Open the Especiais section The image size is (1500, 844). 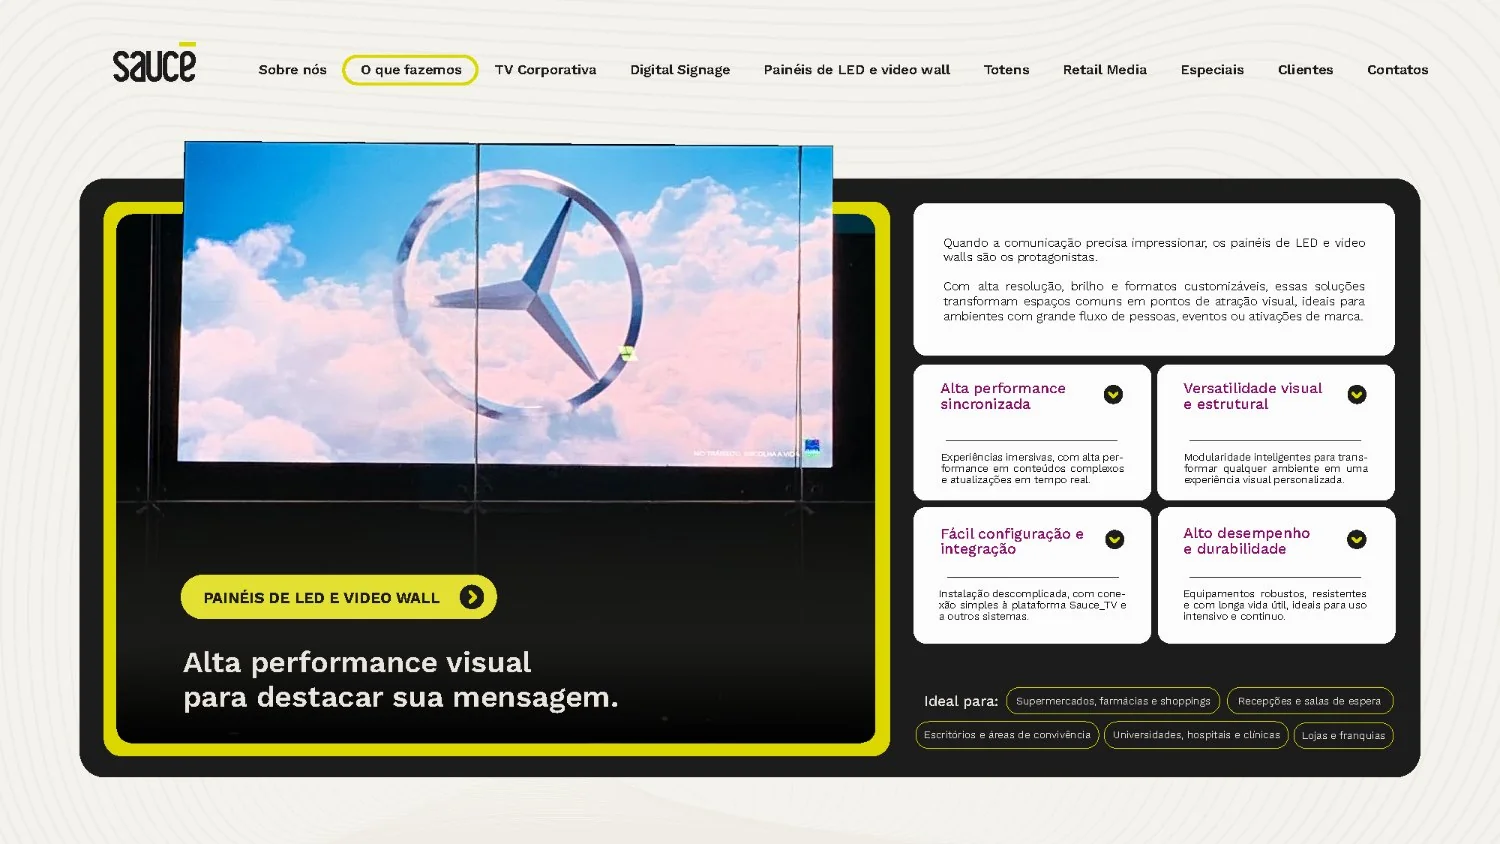tap(1212, 70)
